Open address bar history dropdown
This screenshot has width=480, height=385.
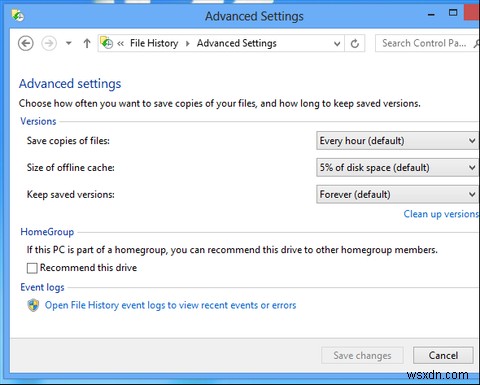337,44
